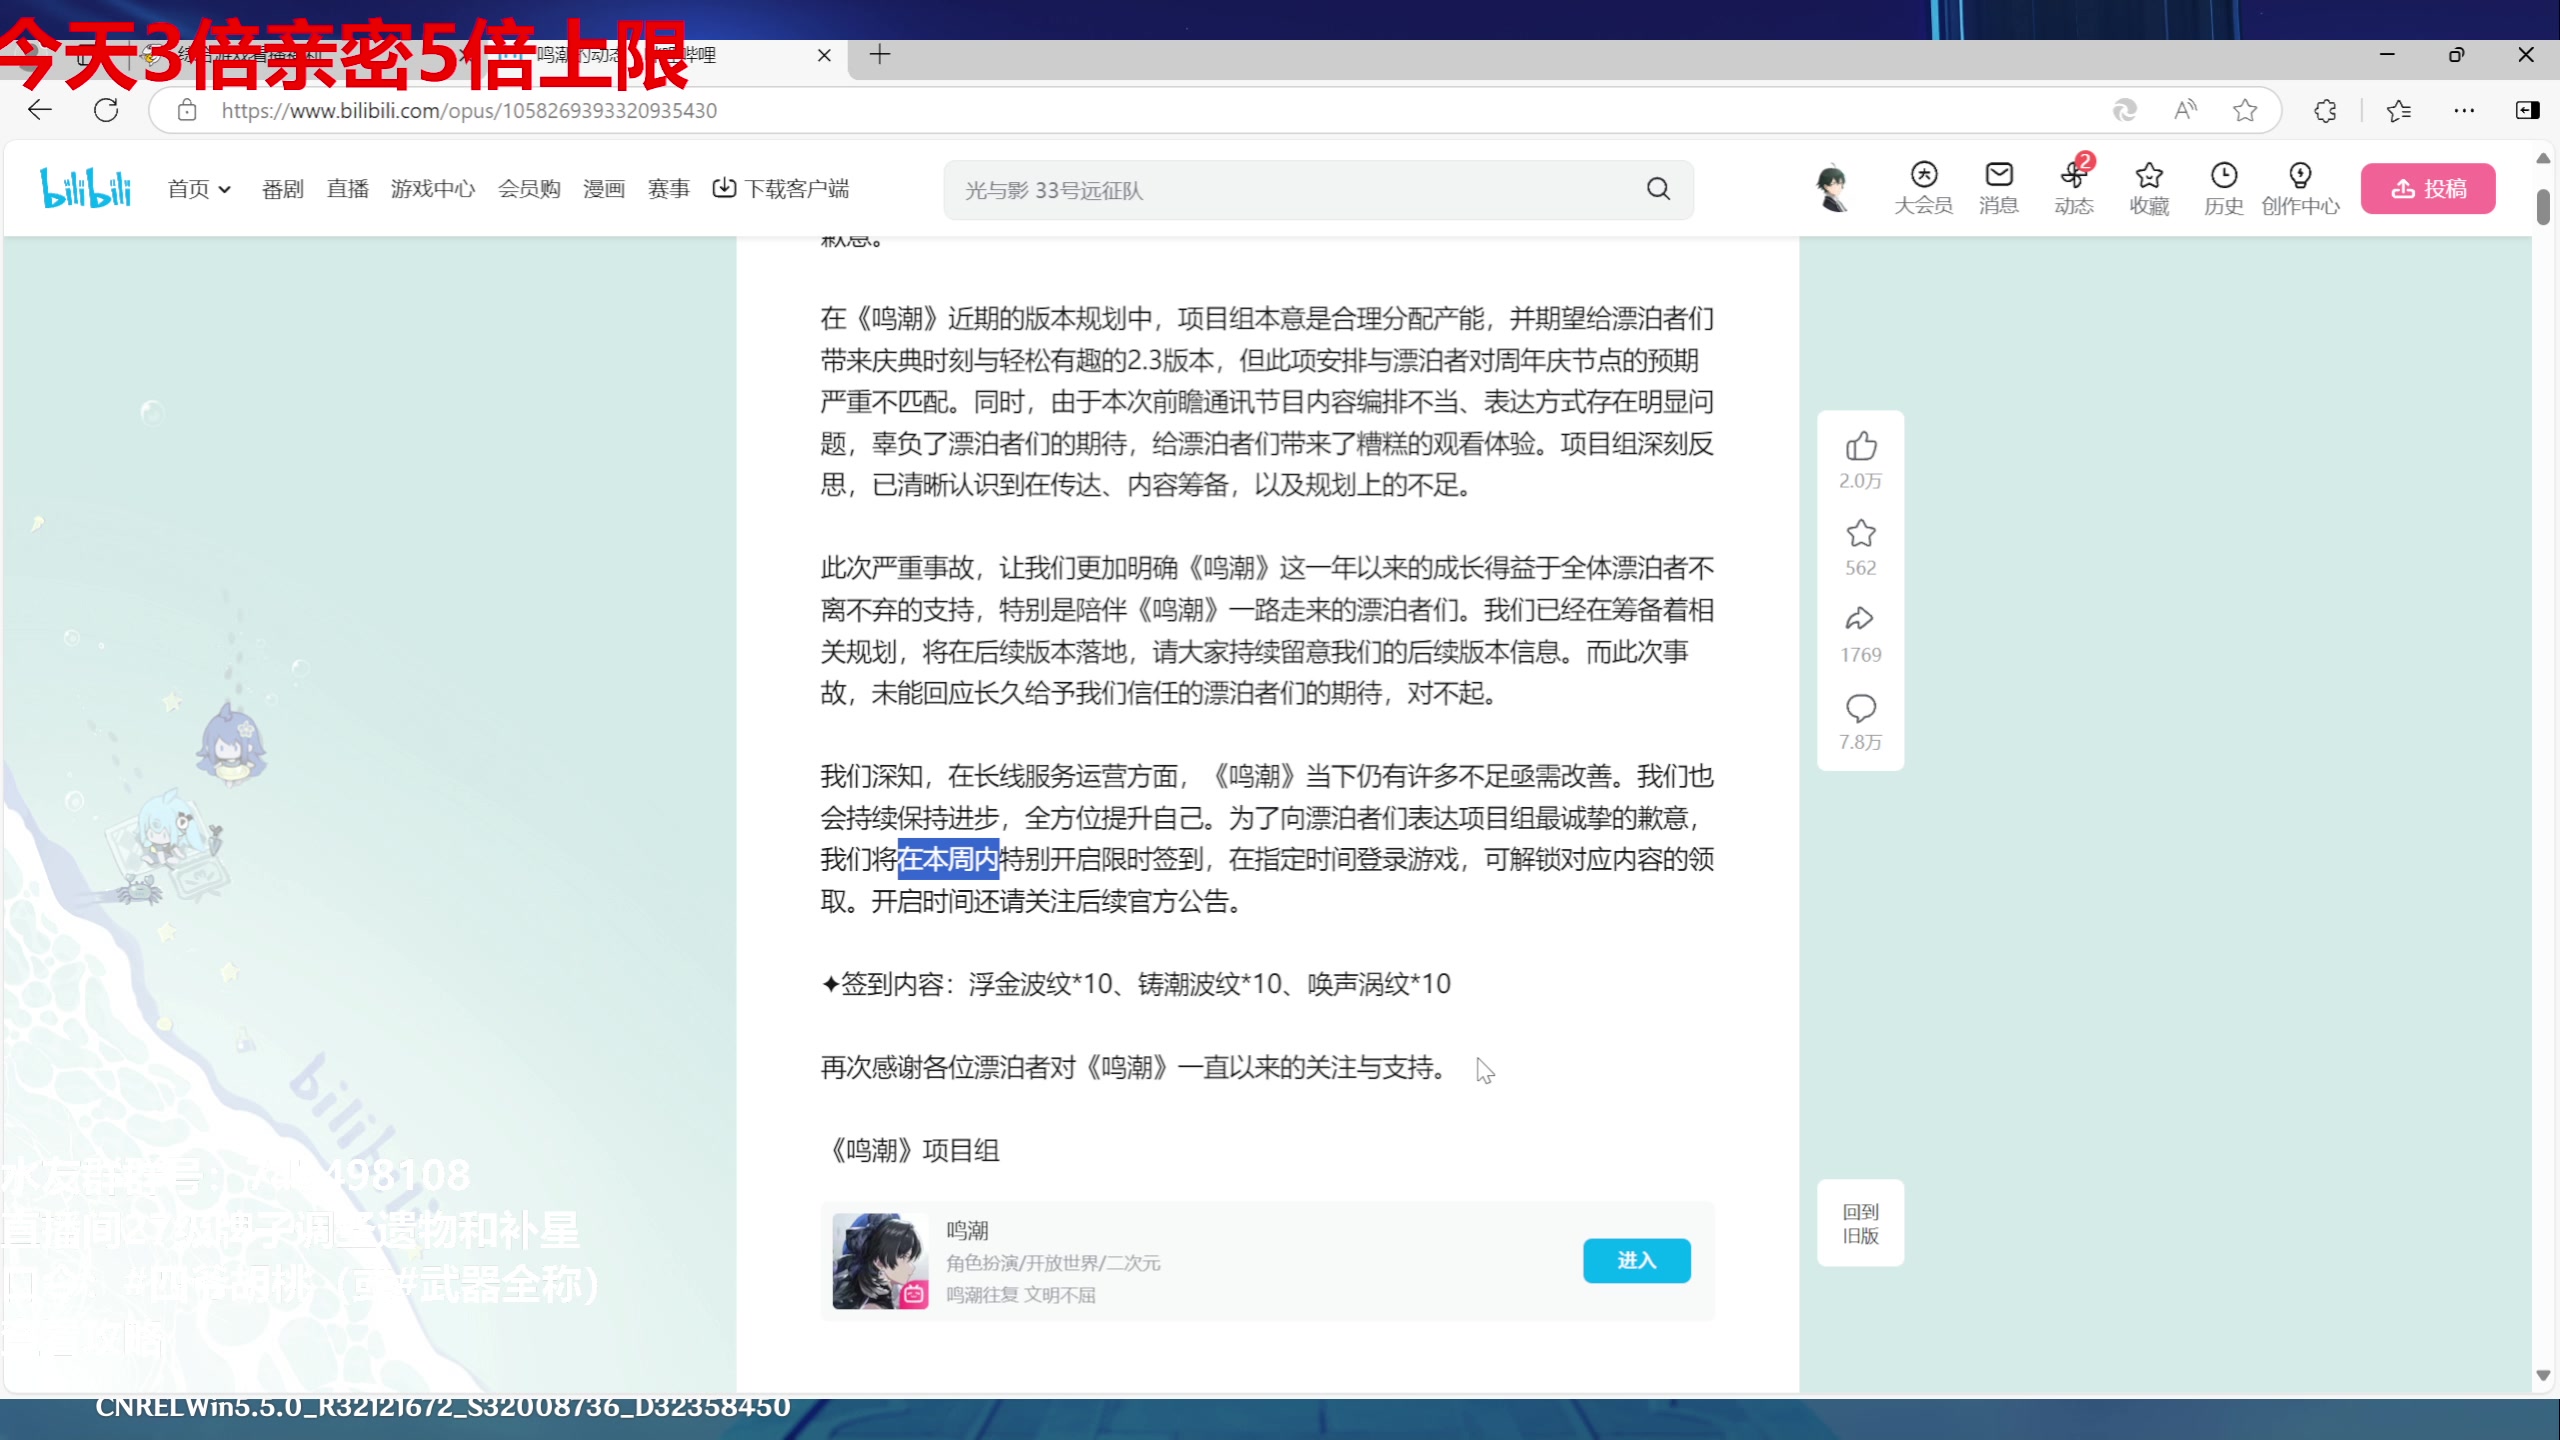Open the 番剧 menu item

[x=282, y=189]
